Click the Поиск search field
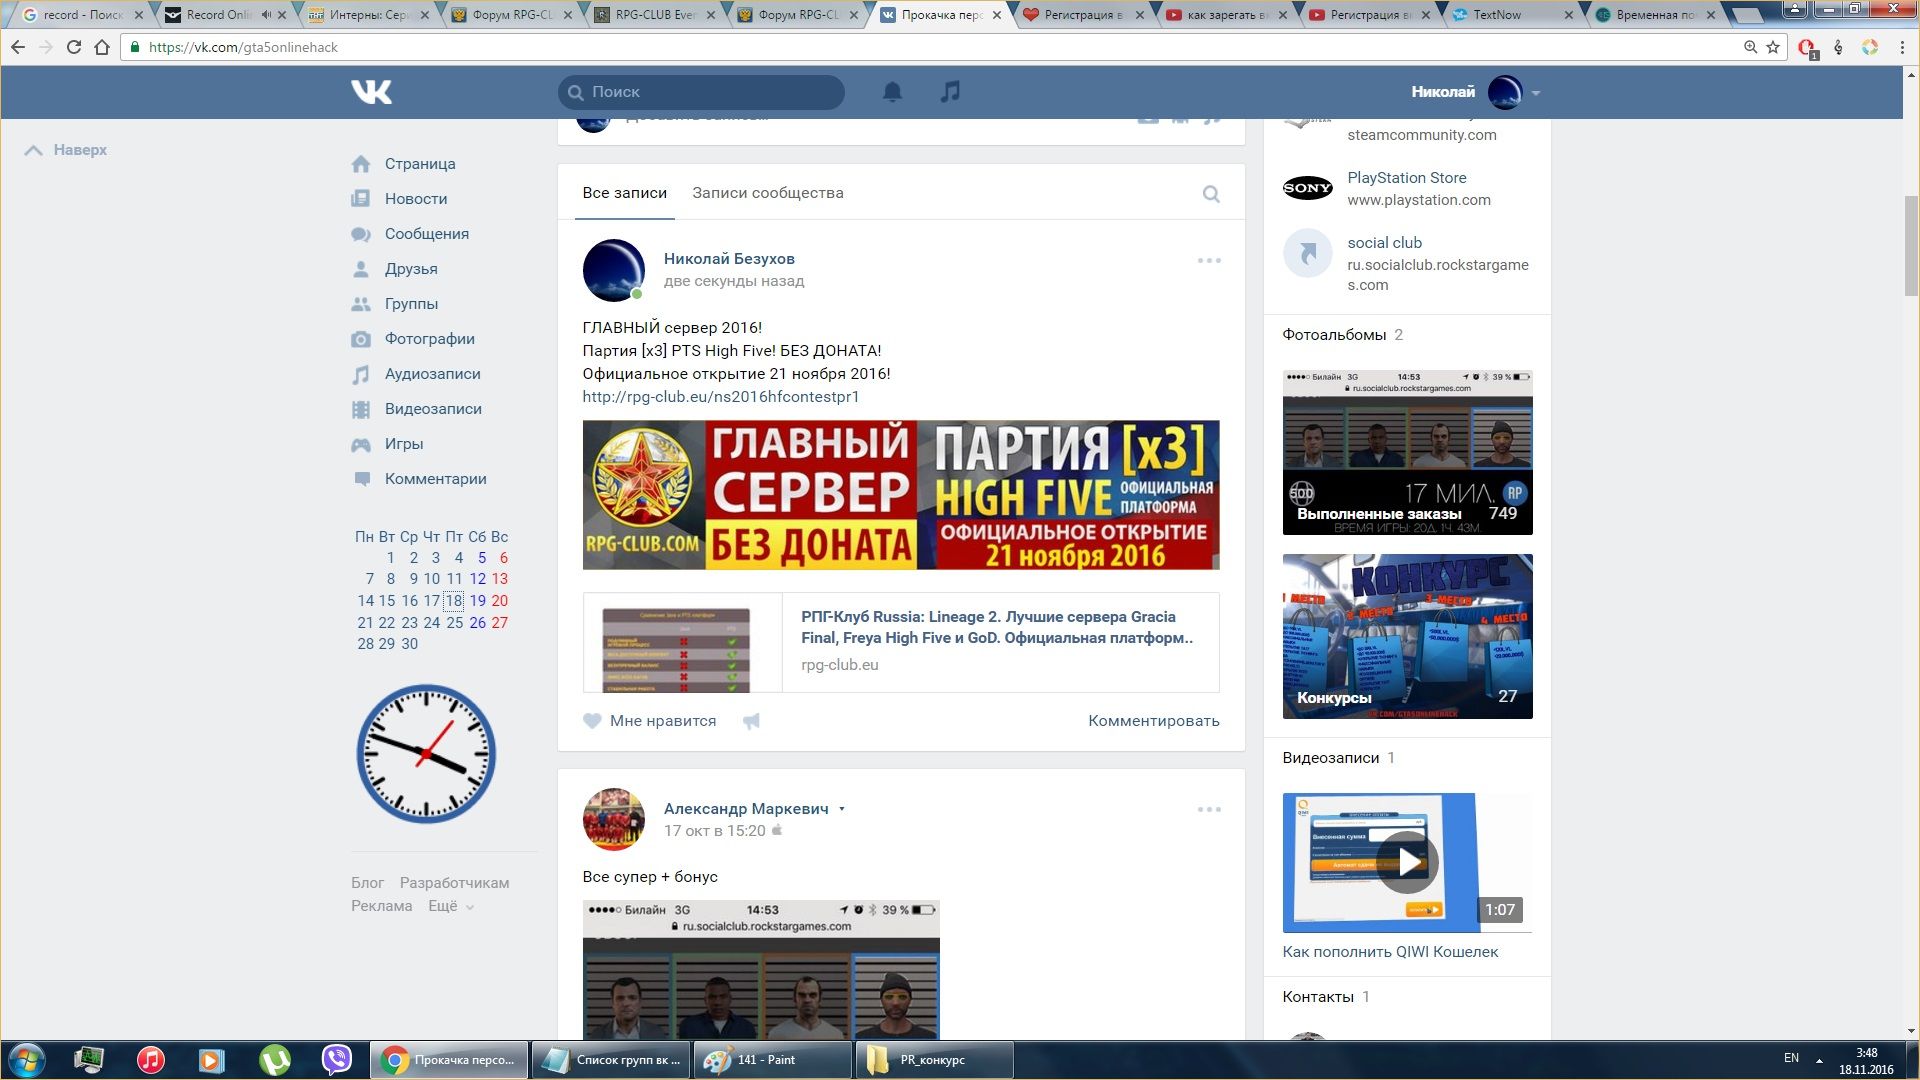This screenshot has width=1920, height=1080. (x=700, y=92)
